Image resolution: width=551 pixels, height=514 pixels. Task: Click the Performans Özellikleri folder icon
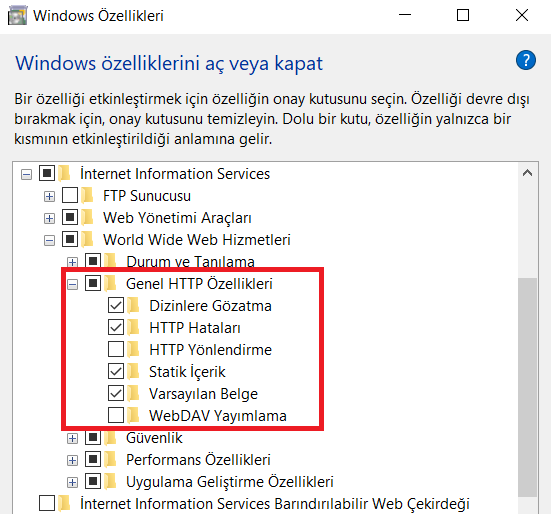(x=110, y=460)
